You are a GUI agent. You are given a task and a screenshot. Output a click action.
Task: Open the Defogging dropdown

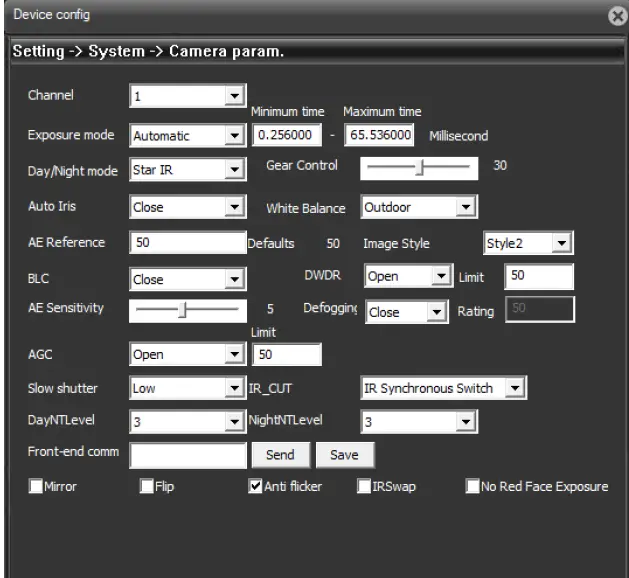407,312
